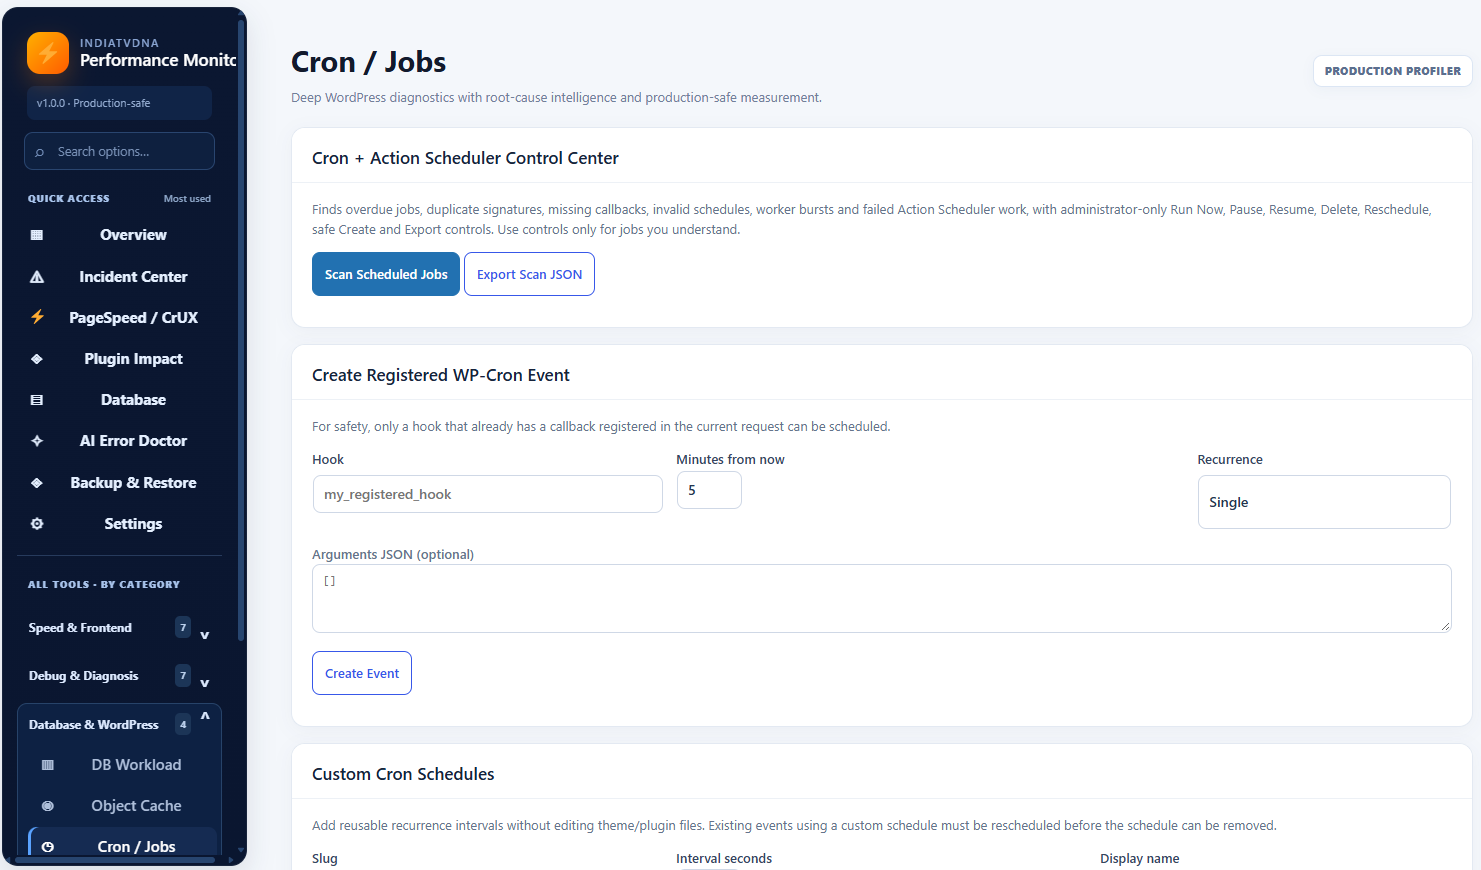Click the Speed & Frontend chevron arrow
This screenshot has height=870, width=1481.
[205, 635]
